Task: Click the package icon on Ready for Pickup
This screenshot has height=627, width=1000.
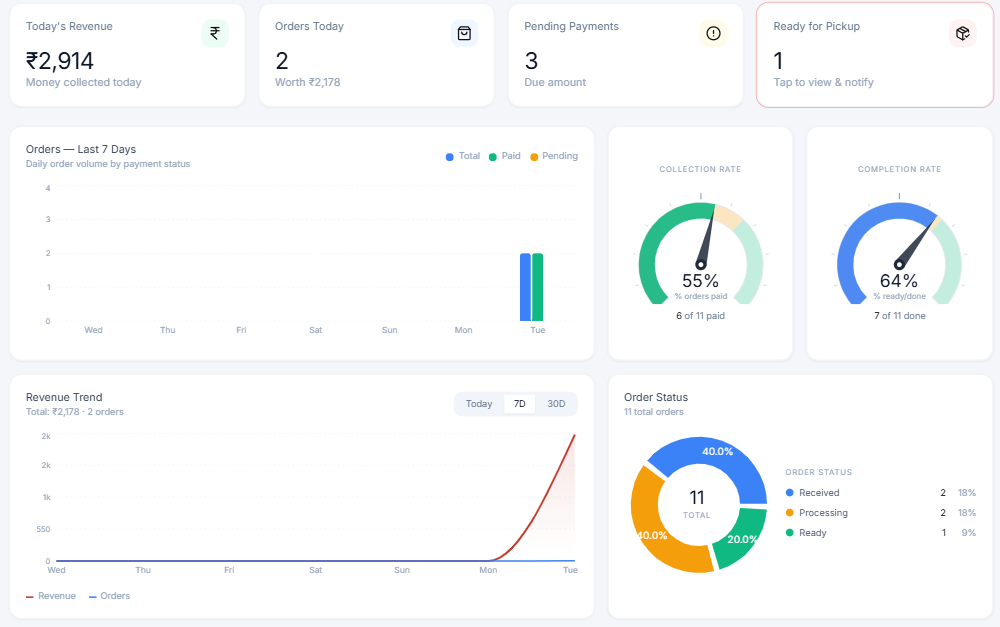Action: point(962,33)
